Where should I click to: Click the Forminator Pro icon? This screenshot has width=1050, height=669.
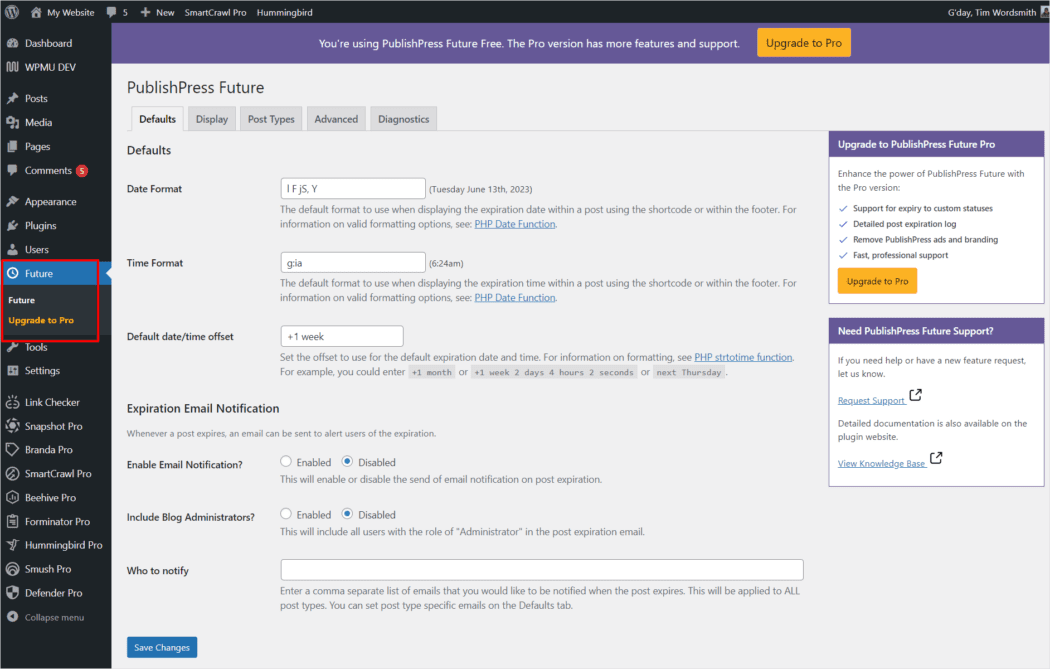(x=12, y=522)
